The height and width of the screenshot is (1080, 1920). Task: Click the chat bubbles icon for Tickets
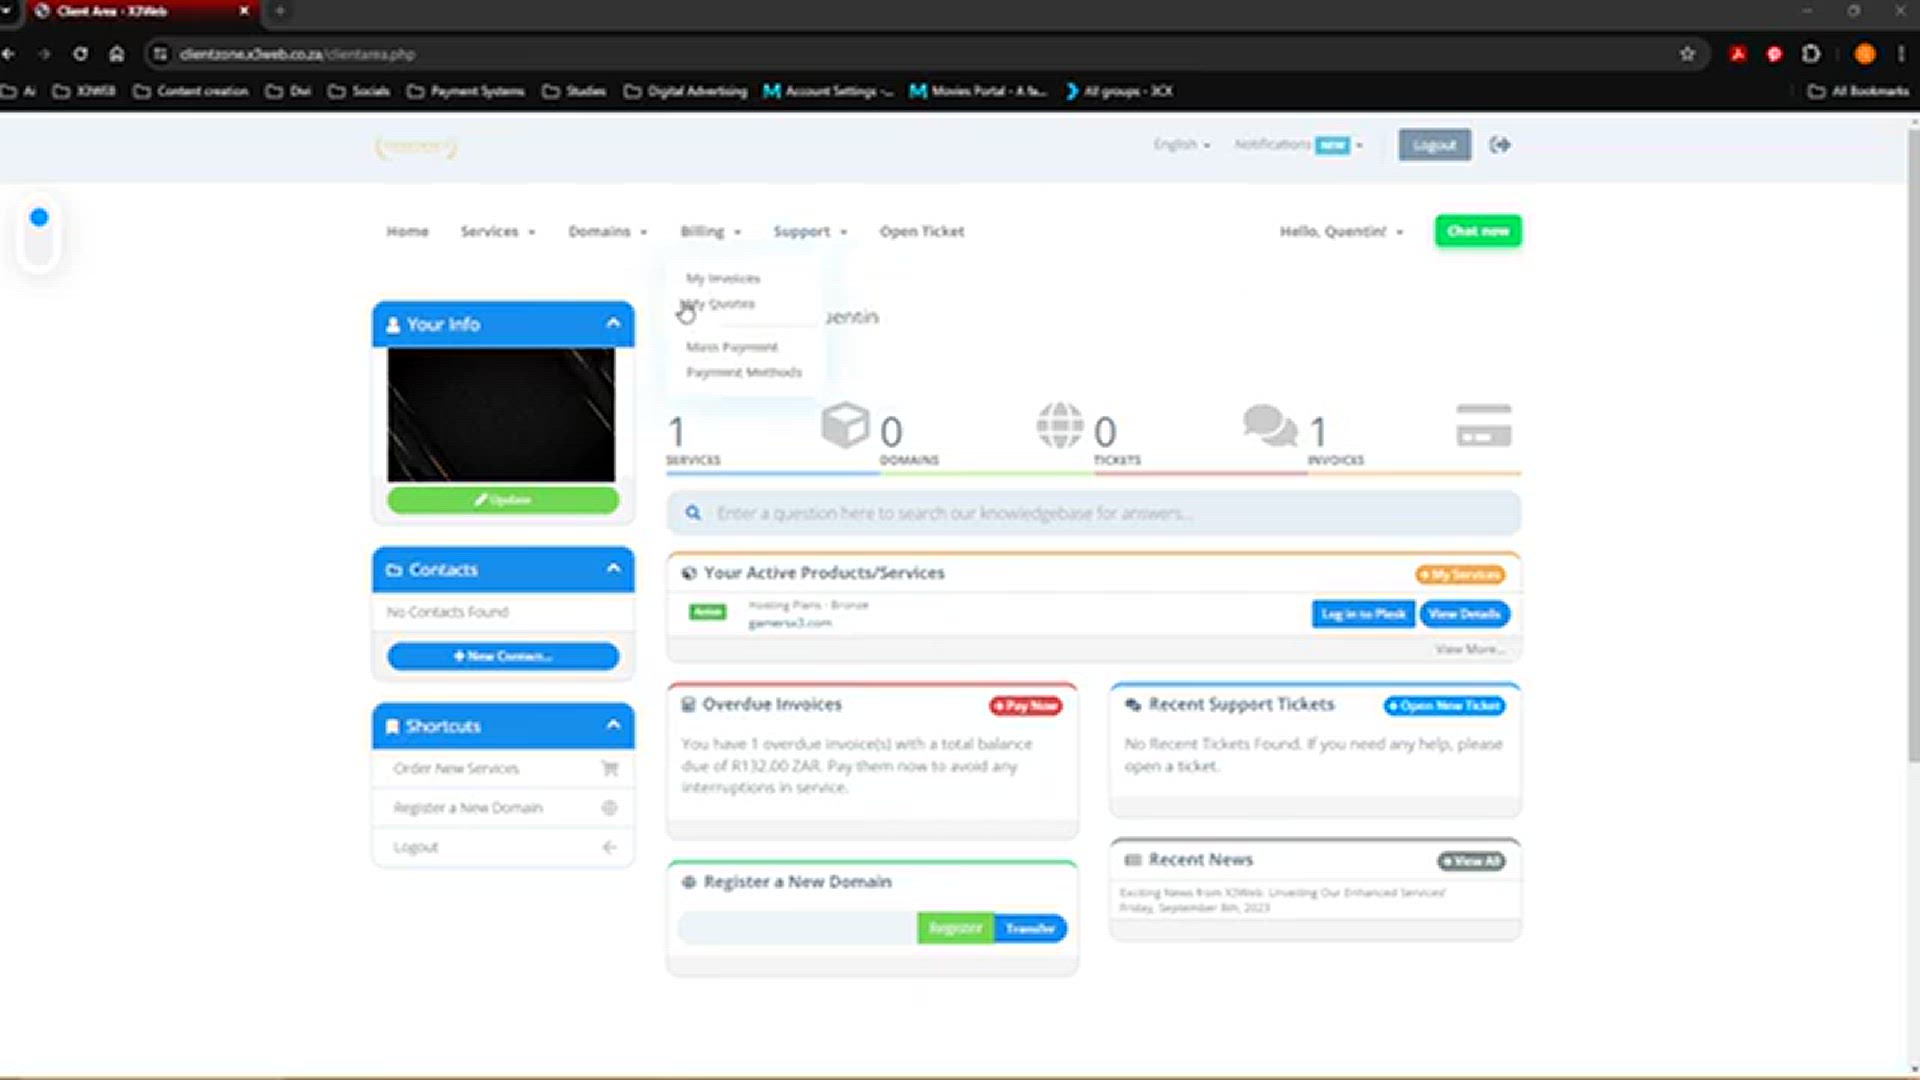click(1270, 425)
